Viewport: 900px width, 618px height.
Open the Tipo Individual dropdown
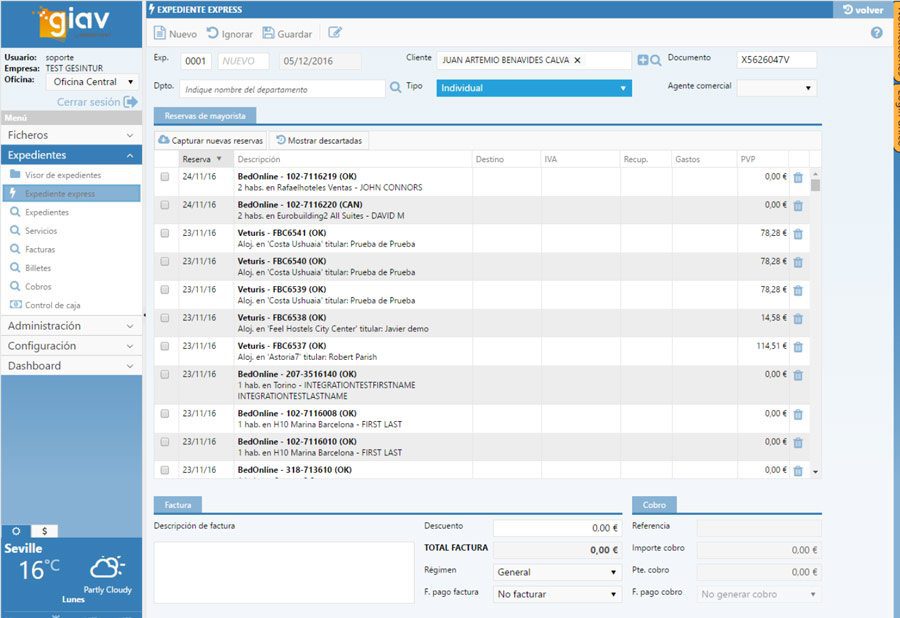(x=534, y=88)
